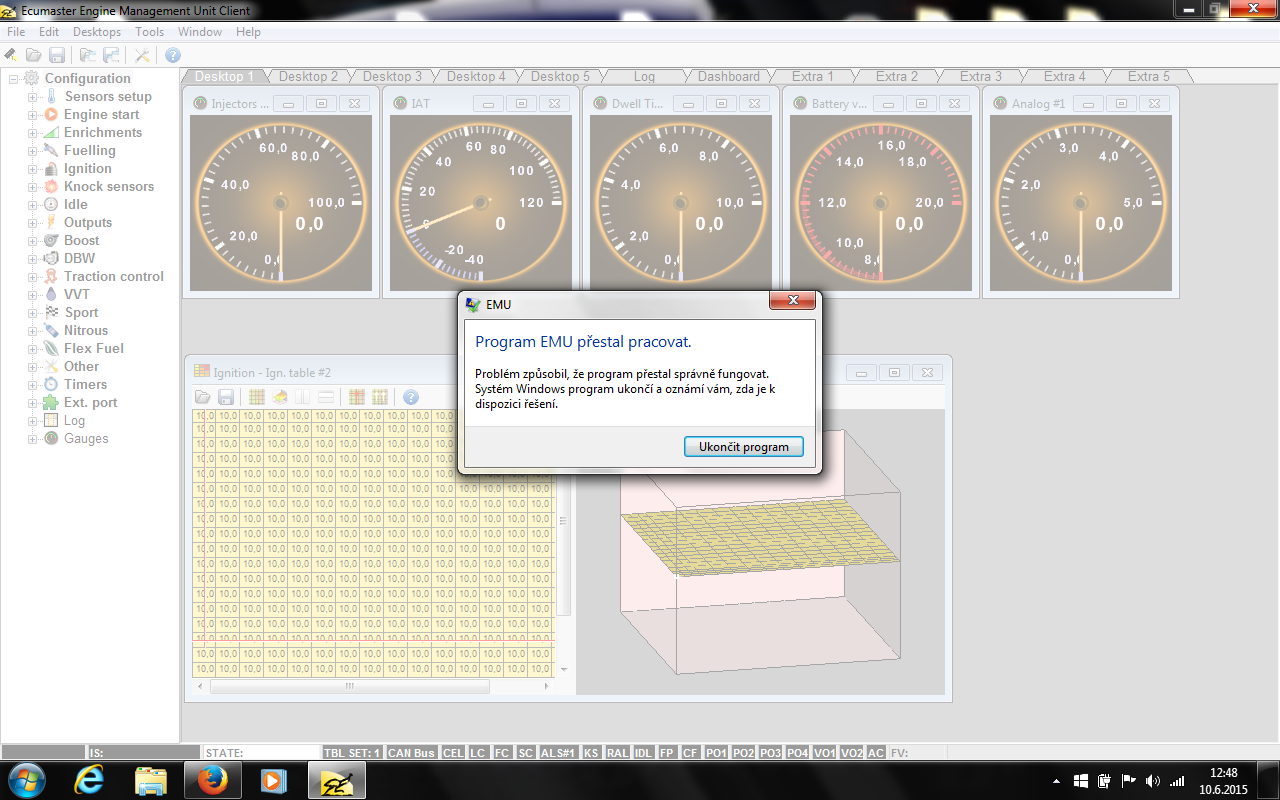Click the Ukončit program button
This screenshot has width=1280, height=800.
click(743, 447)
